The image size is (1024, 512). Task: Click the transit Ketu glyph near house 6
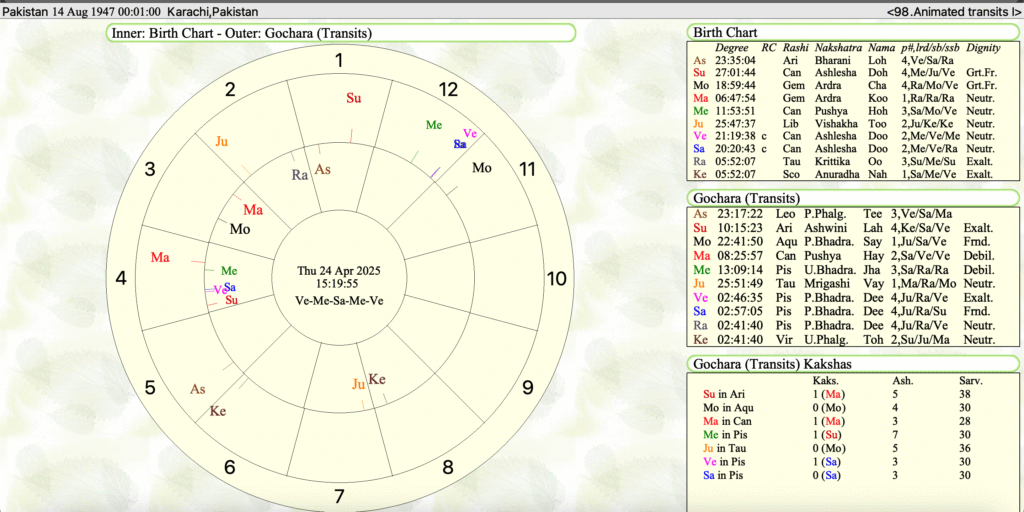(x=218, y=411)
